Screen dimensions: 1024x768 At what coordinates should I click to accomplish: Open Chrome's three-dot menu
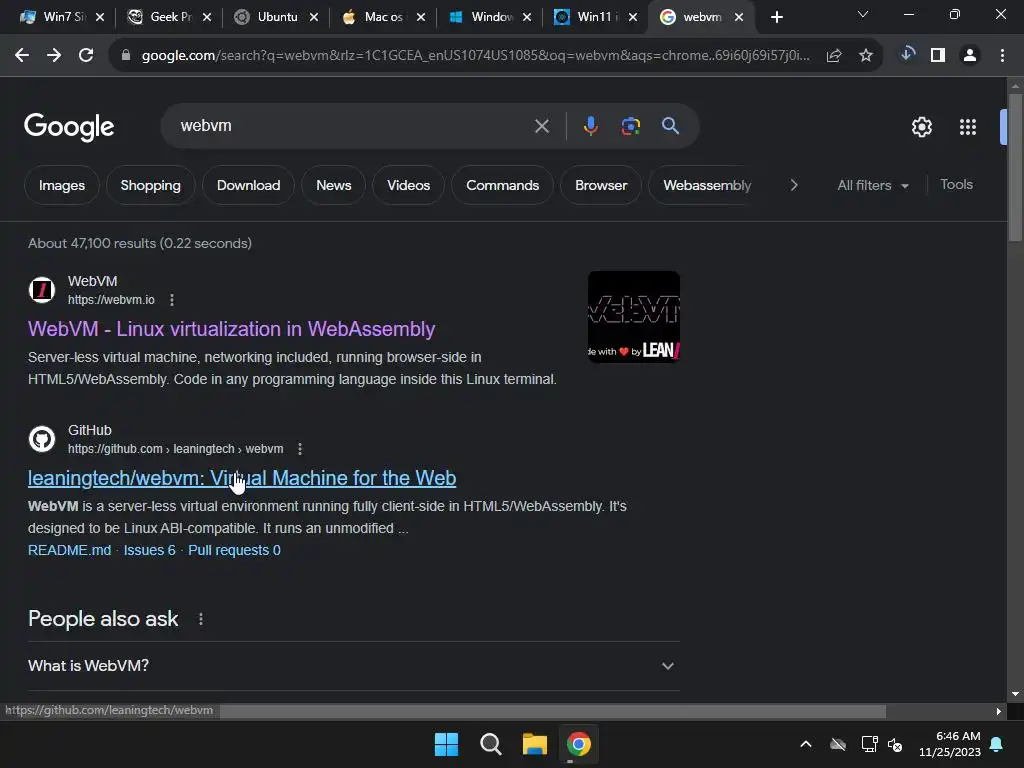(x=1002, y=56)
